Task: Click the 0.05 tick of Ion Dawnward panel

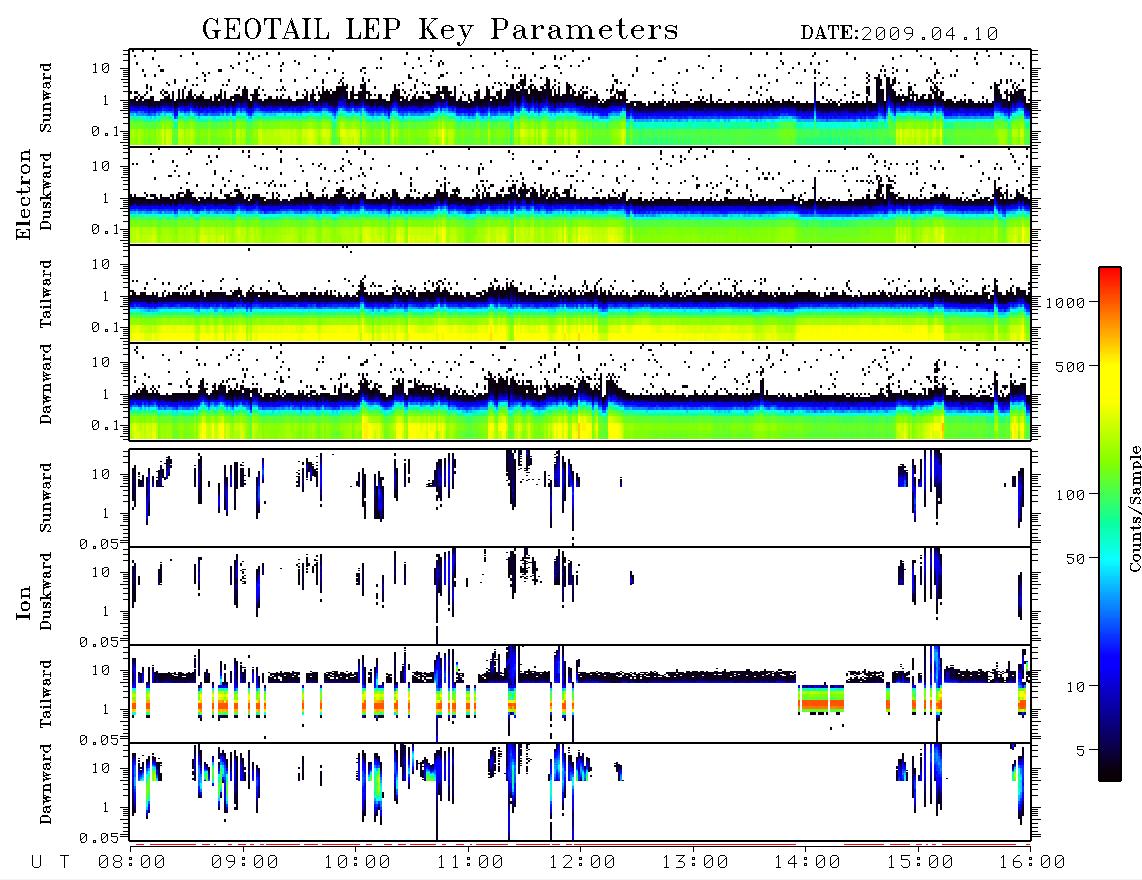Action: tap(98, 838)
